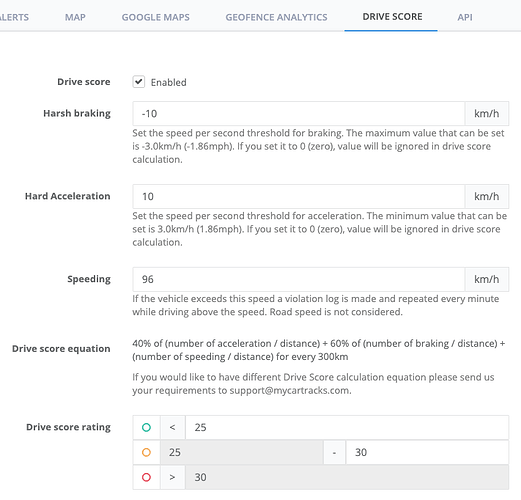Viewport: 521px width, 500px height.
Task: Click the Enabled label next to checkbox
Action: (x=168, y=82)
